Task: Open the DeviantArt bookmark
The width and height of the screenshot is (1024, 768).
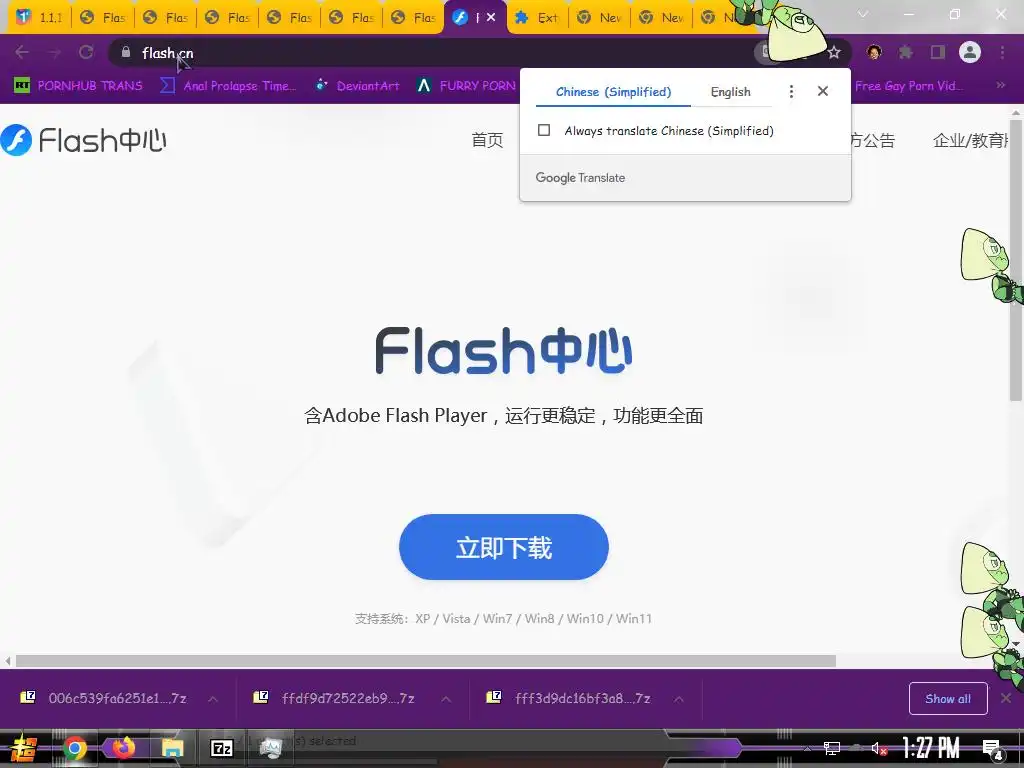Action: click(x=358, y=86)
